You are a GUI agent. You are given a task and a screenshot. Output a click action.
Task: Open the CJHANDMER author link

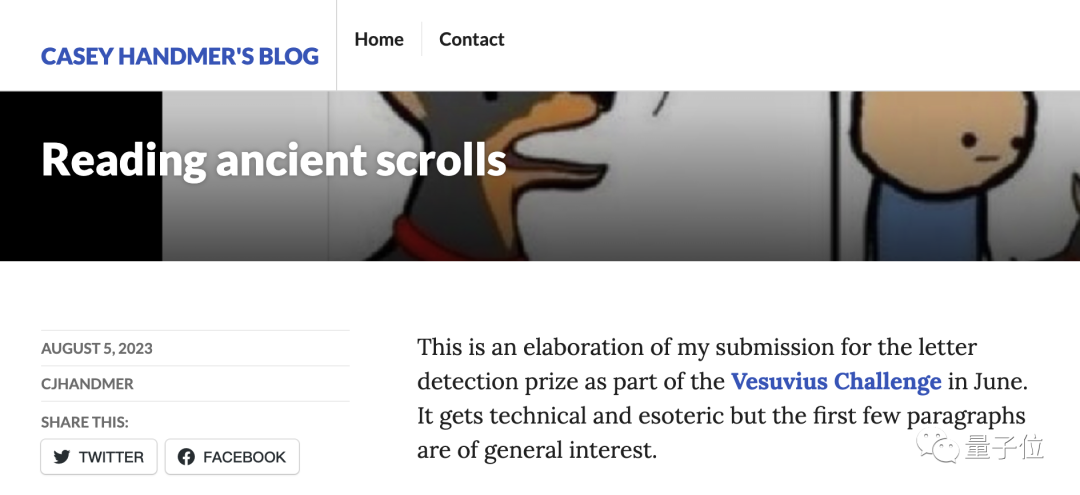pos(87,384)
